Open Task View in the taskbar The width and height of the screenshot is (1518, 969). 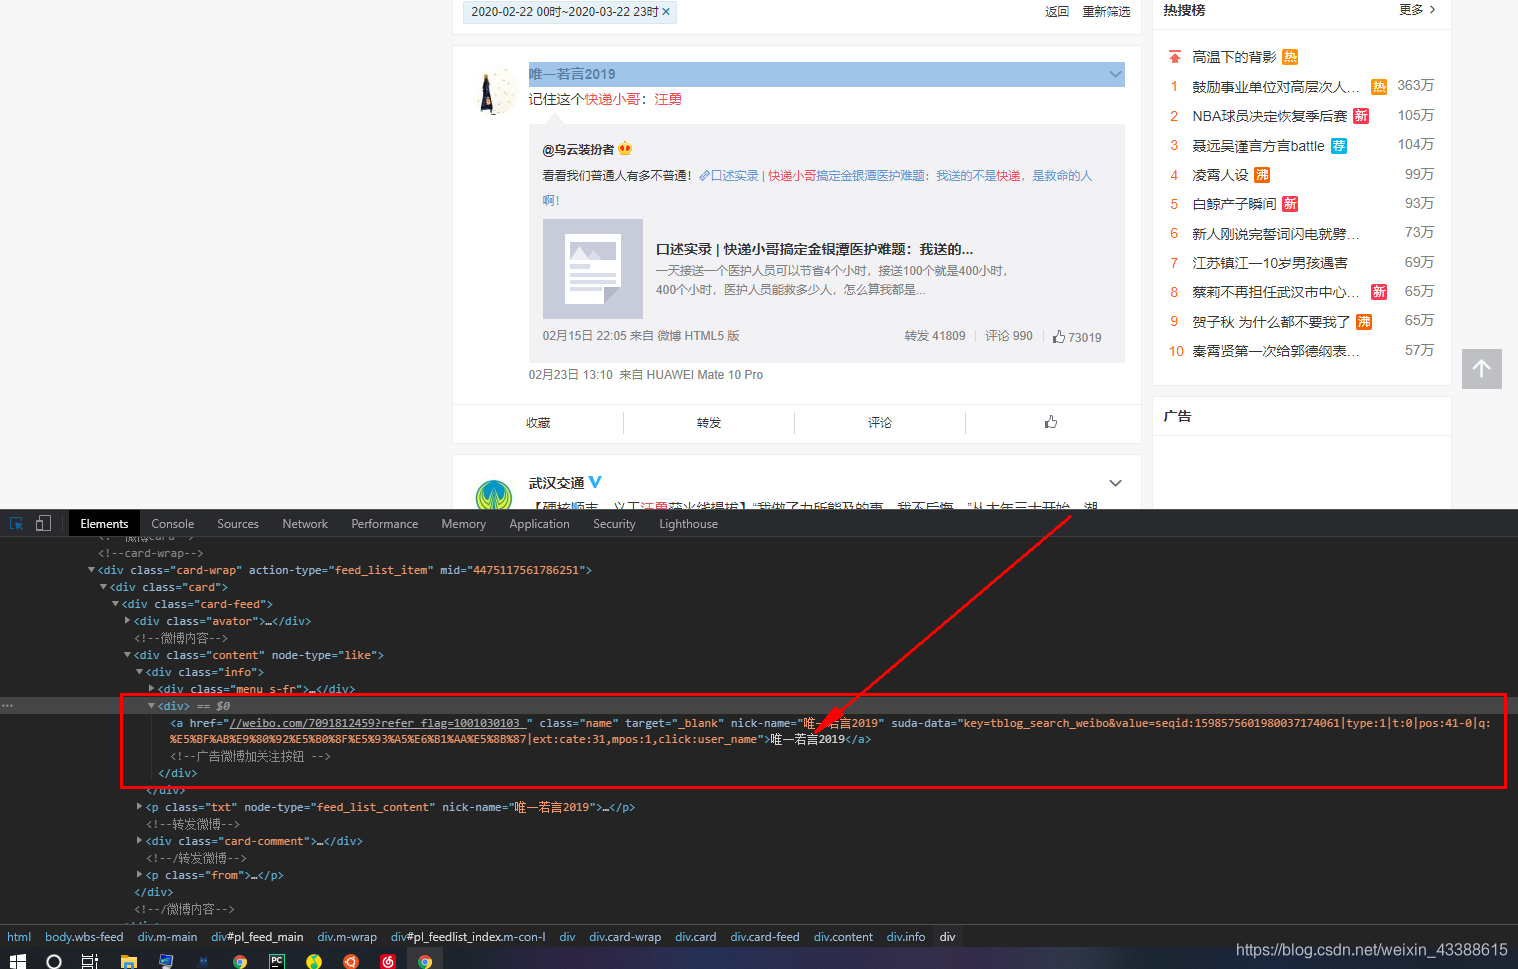[90, 961]
